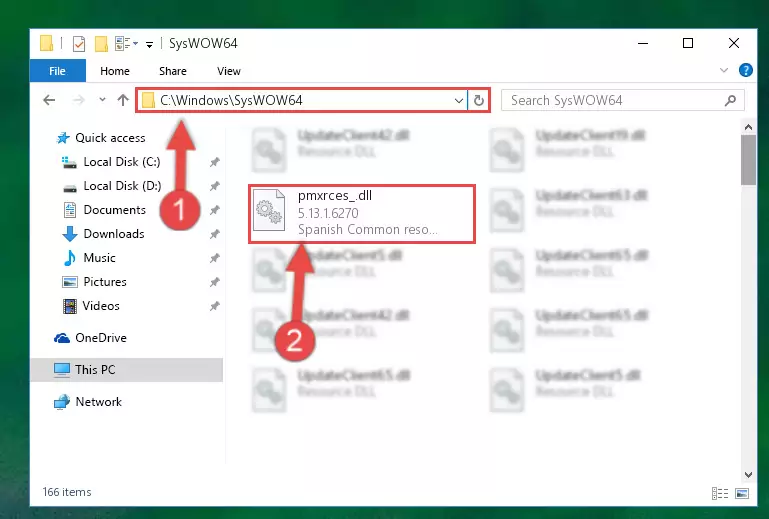Click the pin icon next to Music
Viewport: 769px width, 519px height.
[214, 258]
